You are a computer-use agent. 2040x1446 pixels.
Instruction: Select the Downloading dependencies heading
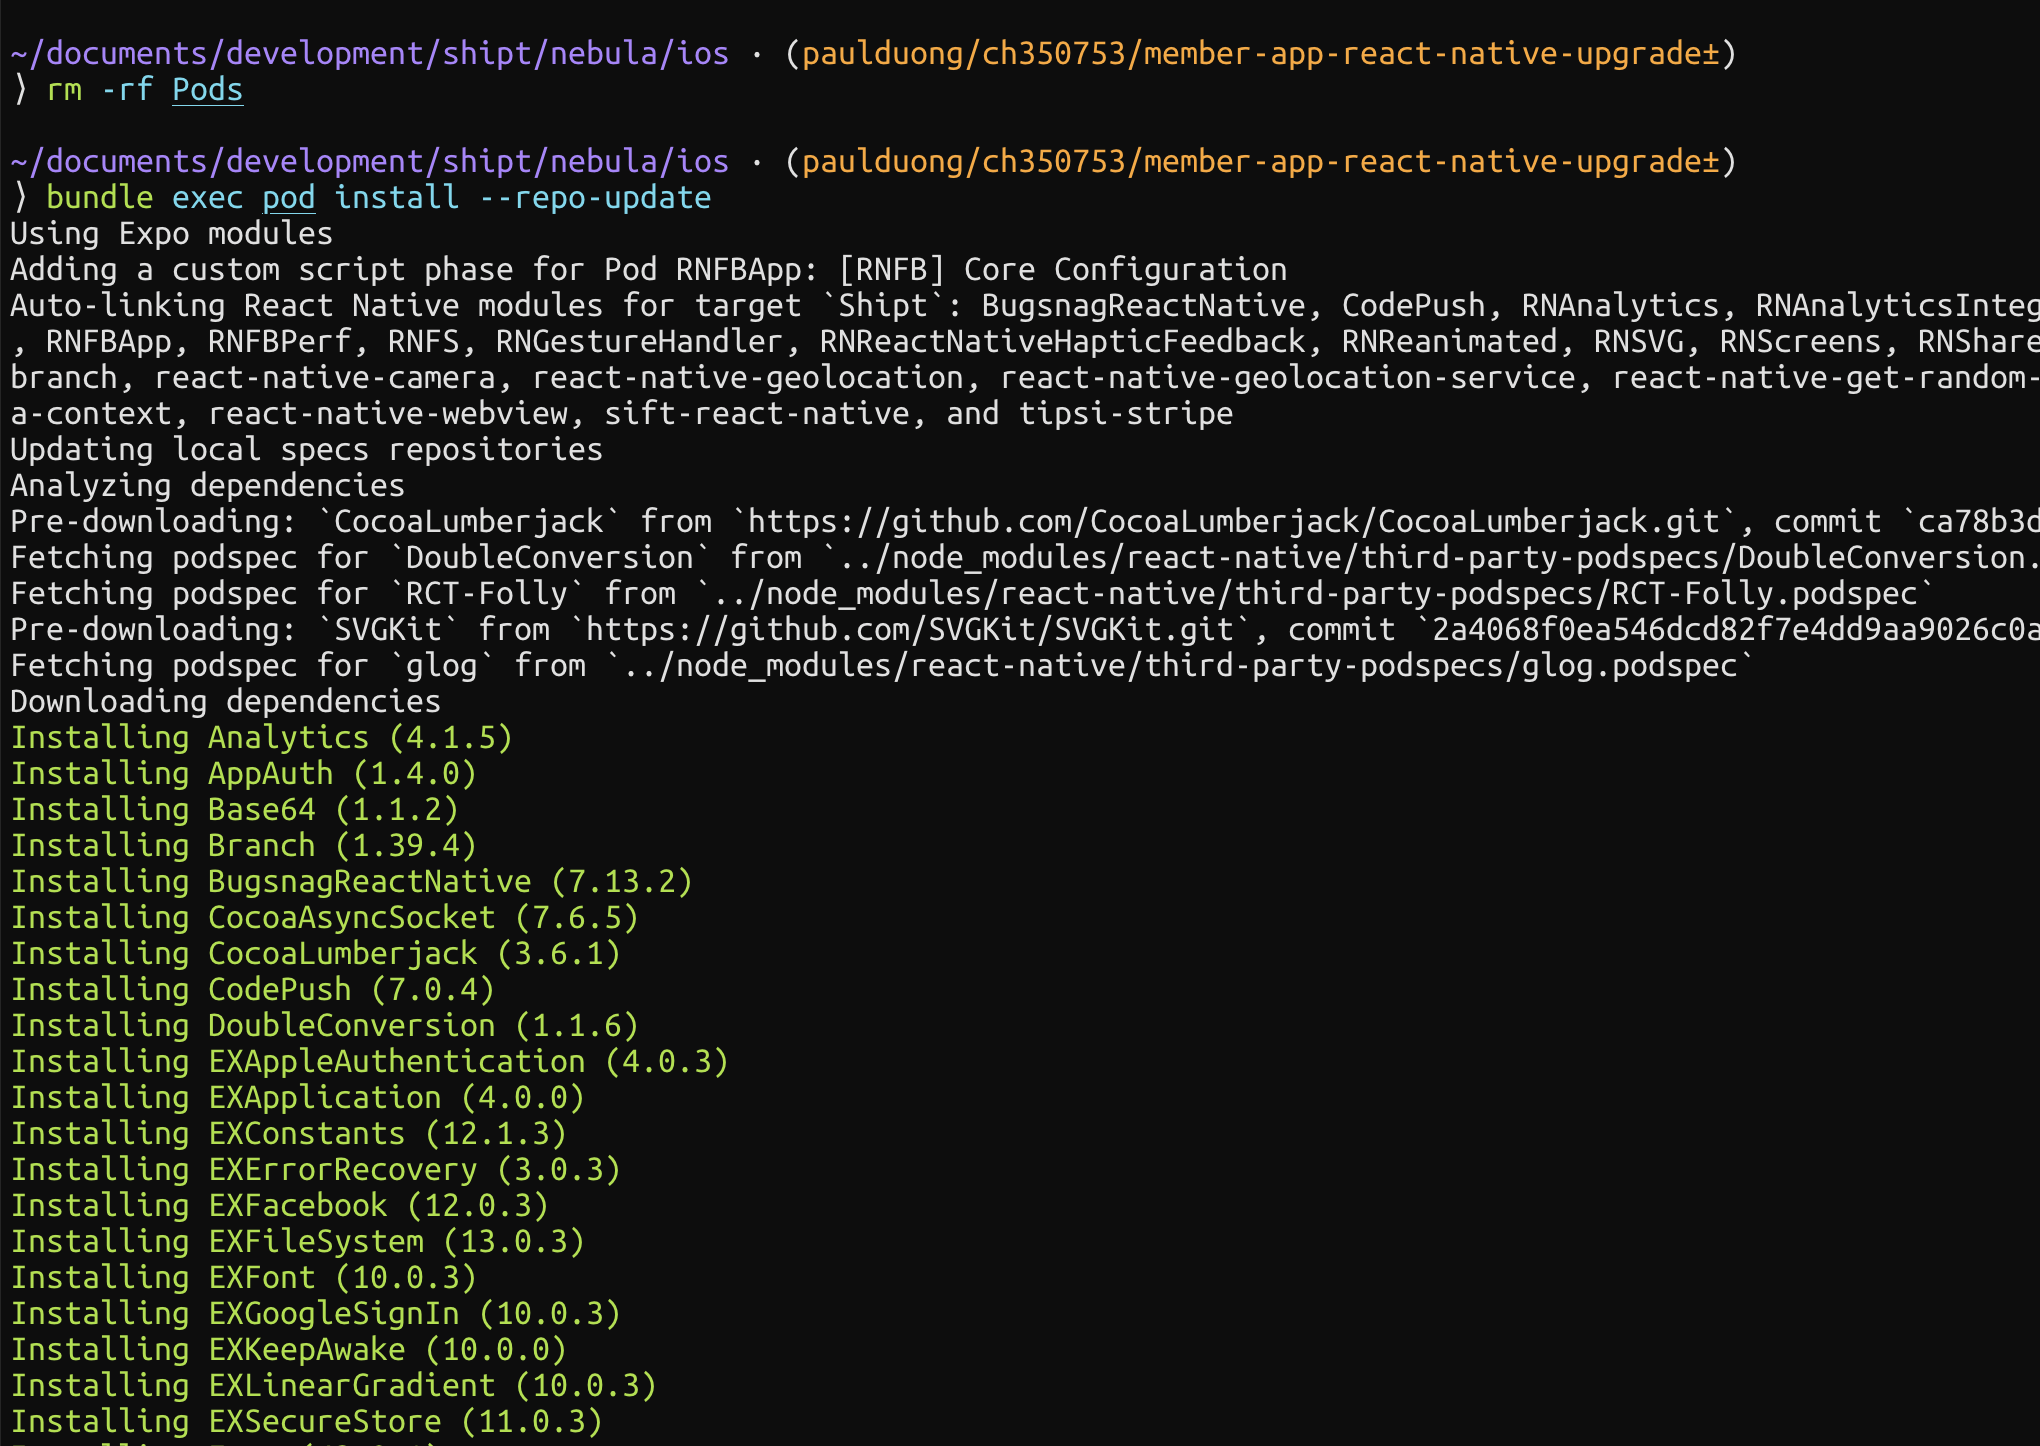click(x=222, y=700)
